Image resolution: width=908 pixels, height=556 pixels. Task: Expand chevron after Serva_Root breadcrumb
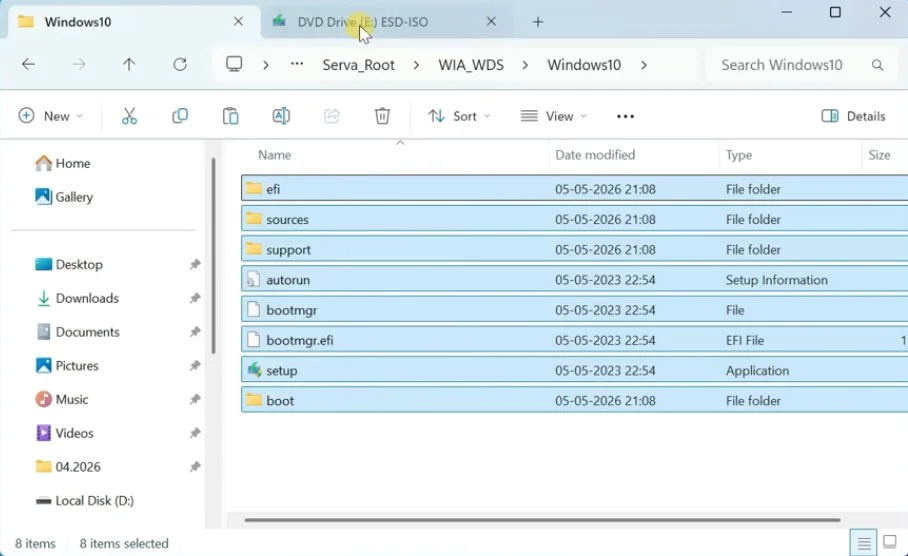tap(416, 65)
